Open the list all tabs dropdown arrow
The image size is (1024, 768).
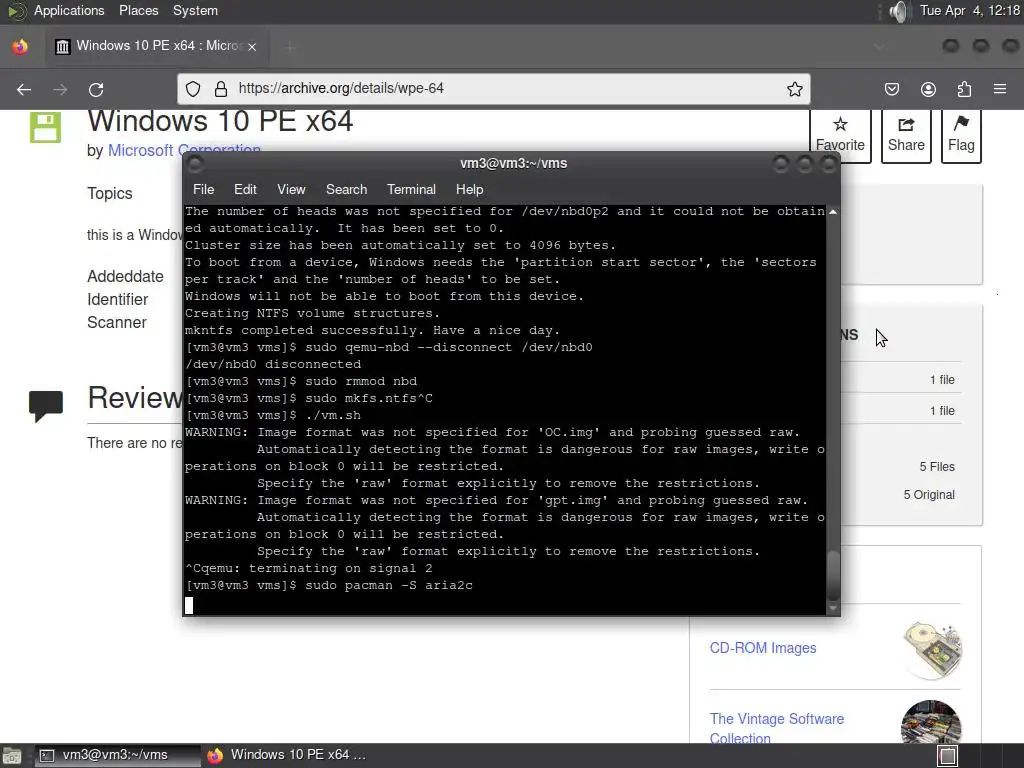[x=878, y=46]
